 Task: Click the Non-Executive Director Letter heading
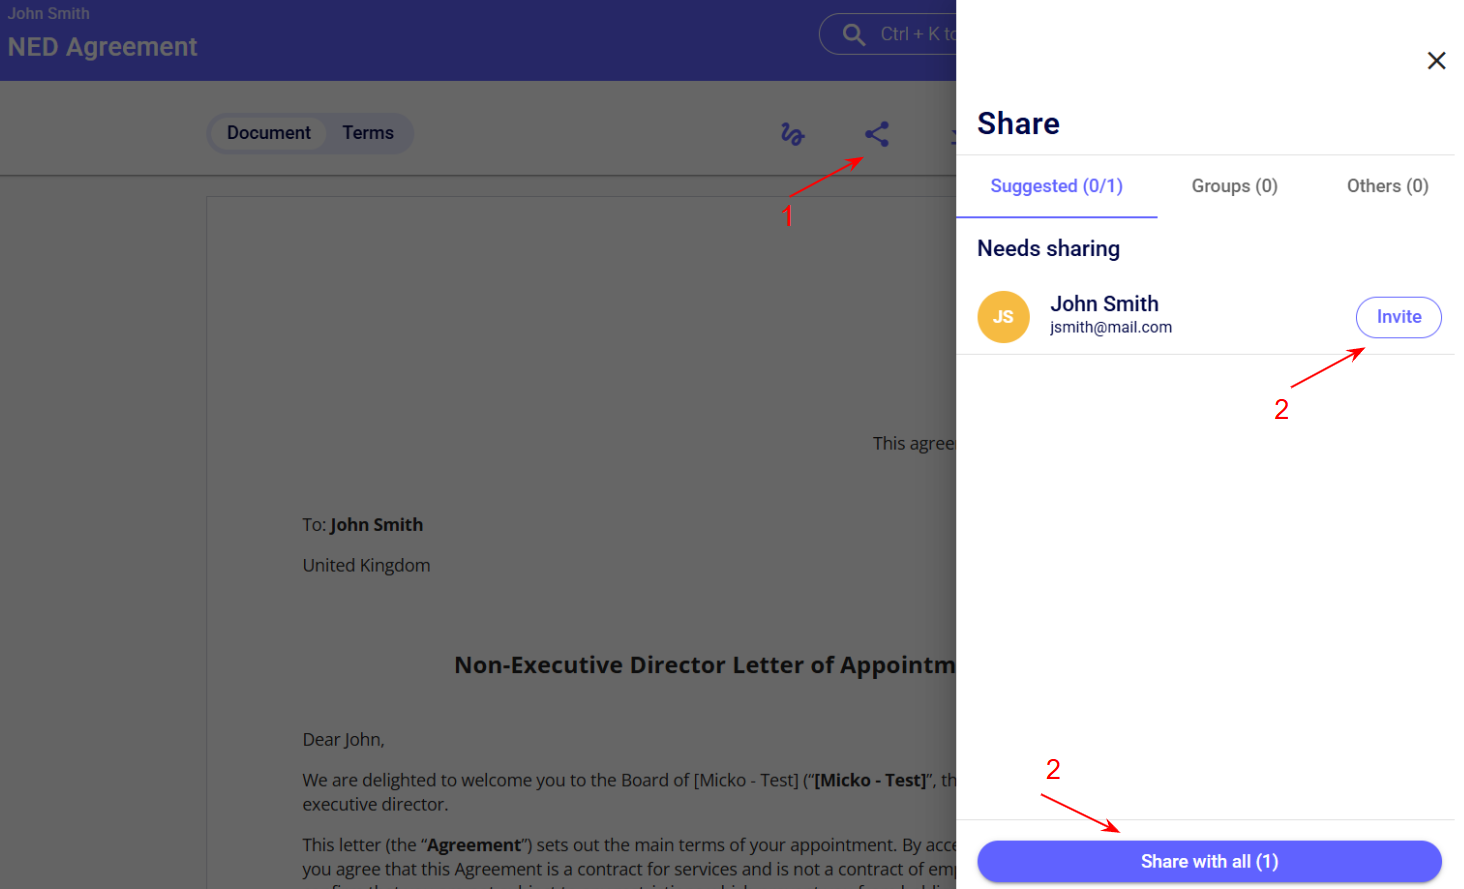tap(704, 665)
